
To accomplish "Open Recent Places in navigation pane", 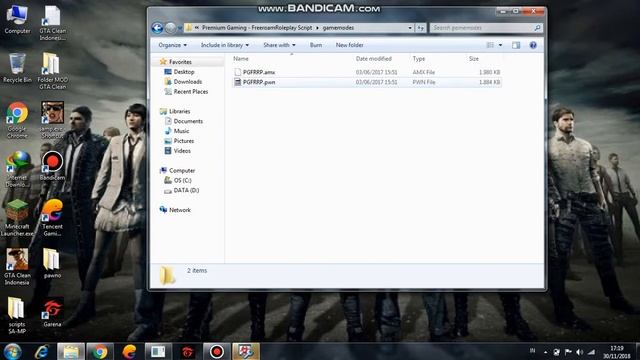I will click(191, 91).
